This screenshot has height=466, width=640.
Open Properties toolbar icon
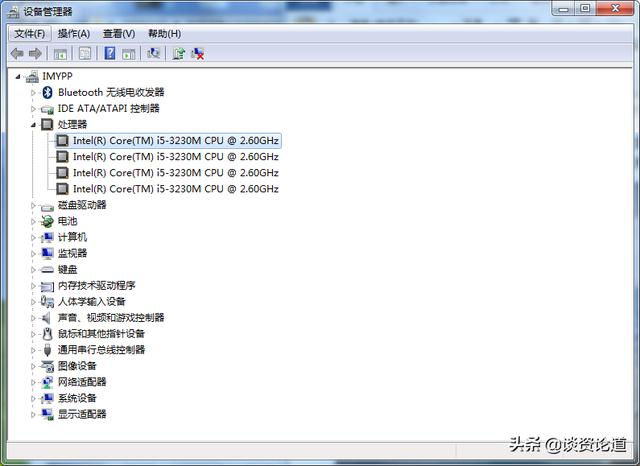coord(84,53)
